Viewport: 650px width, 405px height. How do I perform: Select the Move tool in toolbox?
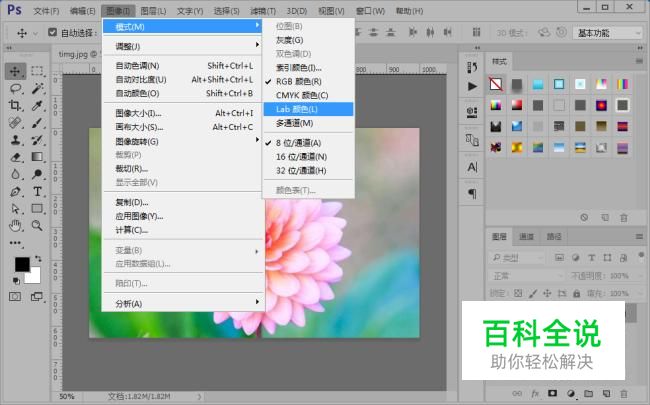[15, 71]
